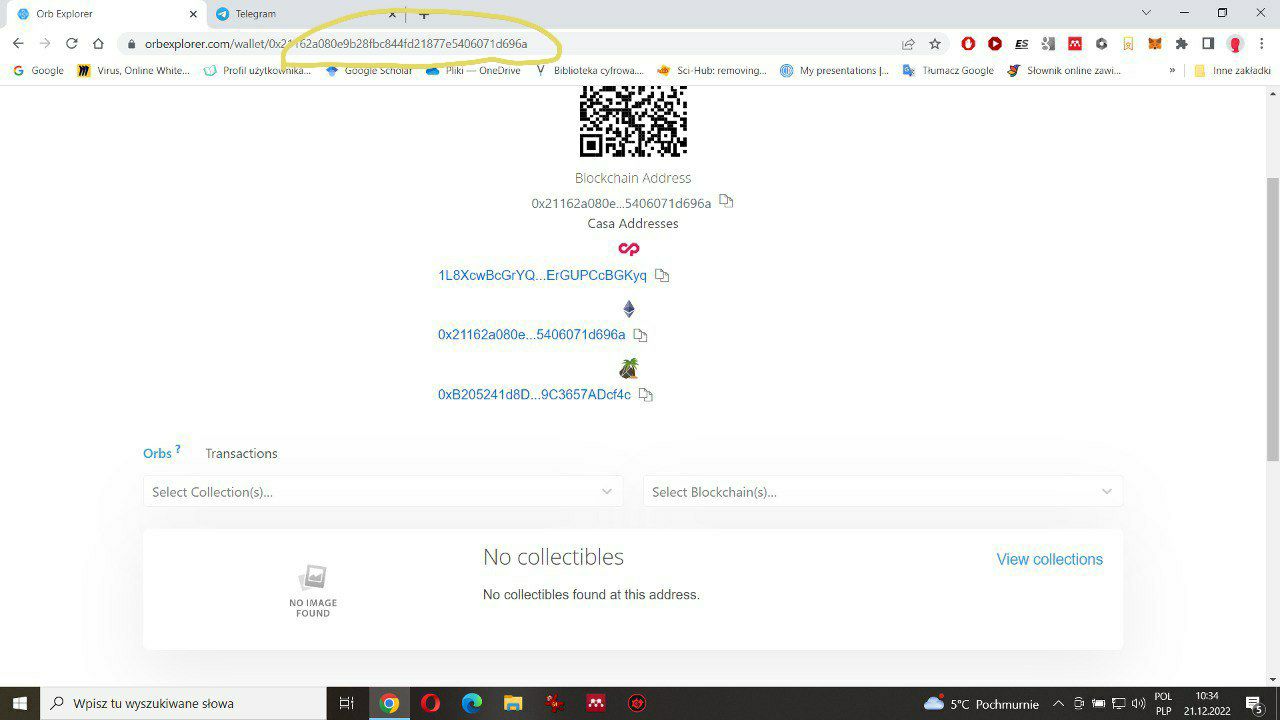Toggle the browser side panel
The height and width of the screenshot is (720, 1280).
point(1208,44)
